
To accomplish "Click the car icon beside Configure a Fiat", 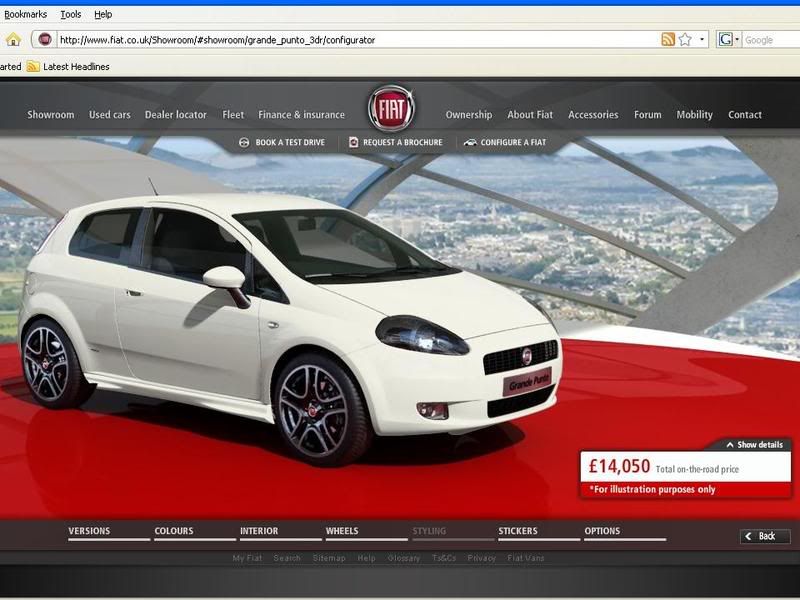I will point(470,142).
